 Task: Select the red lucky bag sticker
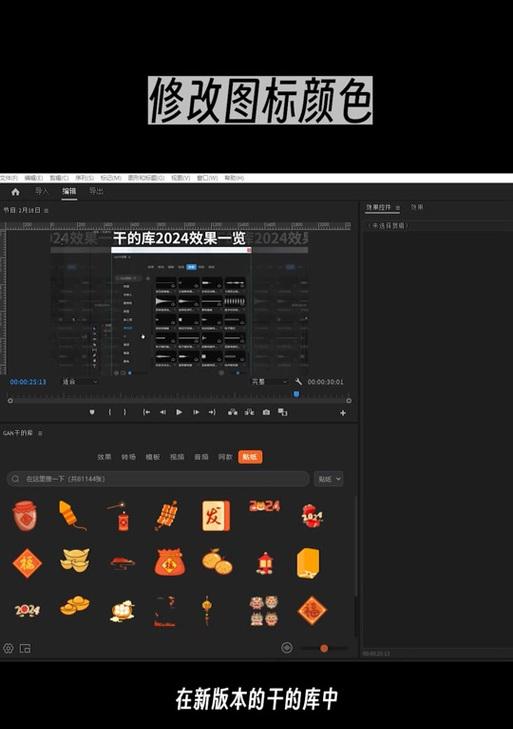169,562
